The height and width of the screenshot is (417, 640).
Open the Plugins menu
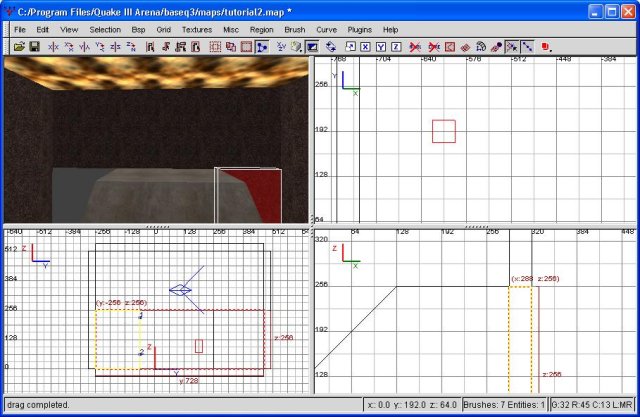(x=360, y=30)
